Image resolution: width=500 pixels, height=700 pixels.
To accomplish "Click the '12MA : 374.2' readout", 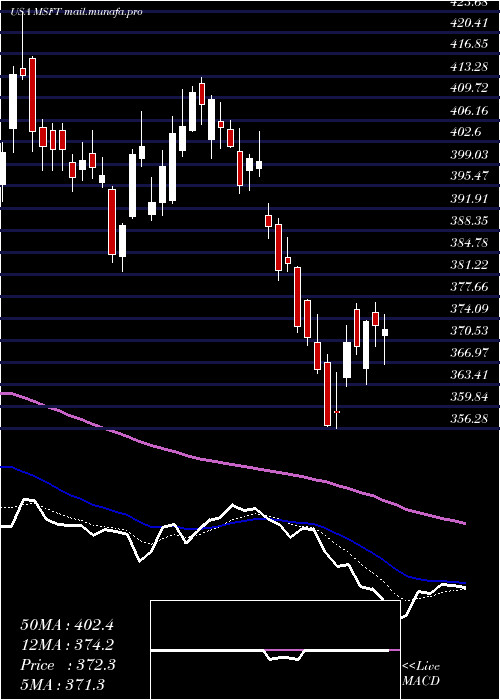I will click(x=67, y=645).
